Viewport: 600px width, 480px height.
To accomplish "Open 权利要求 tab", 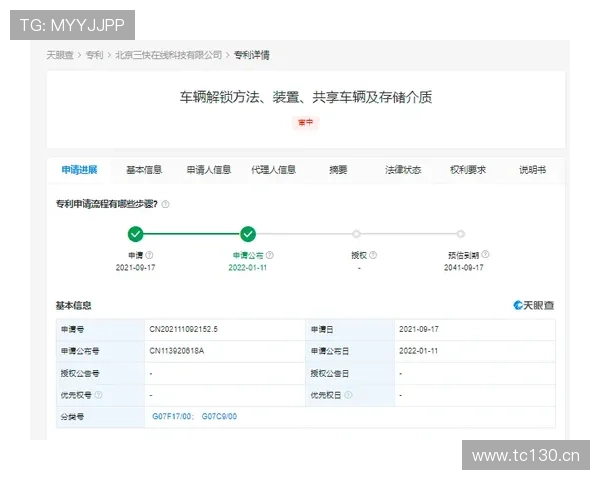I will pyautogui.click(x=468, y=170).
